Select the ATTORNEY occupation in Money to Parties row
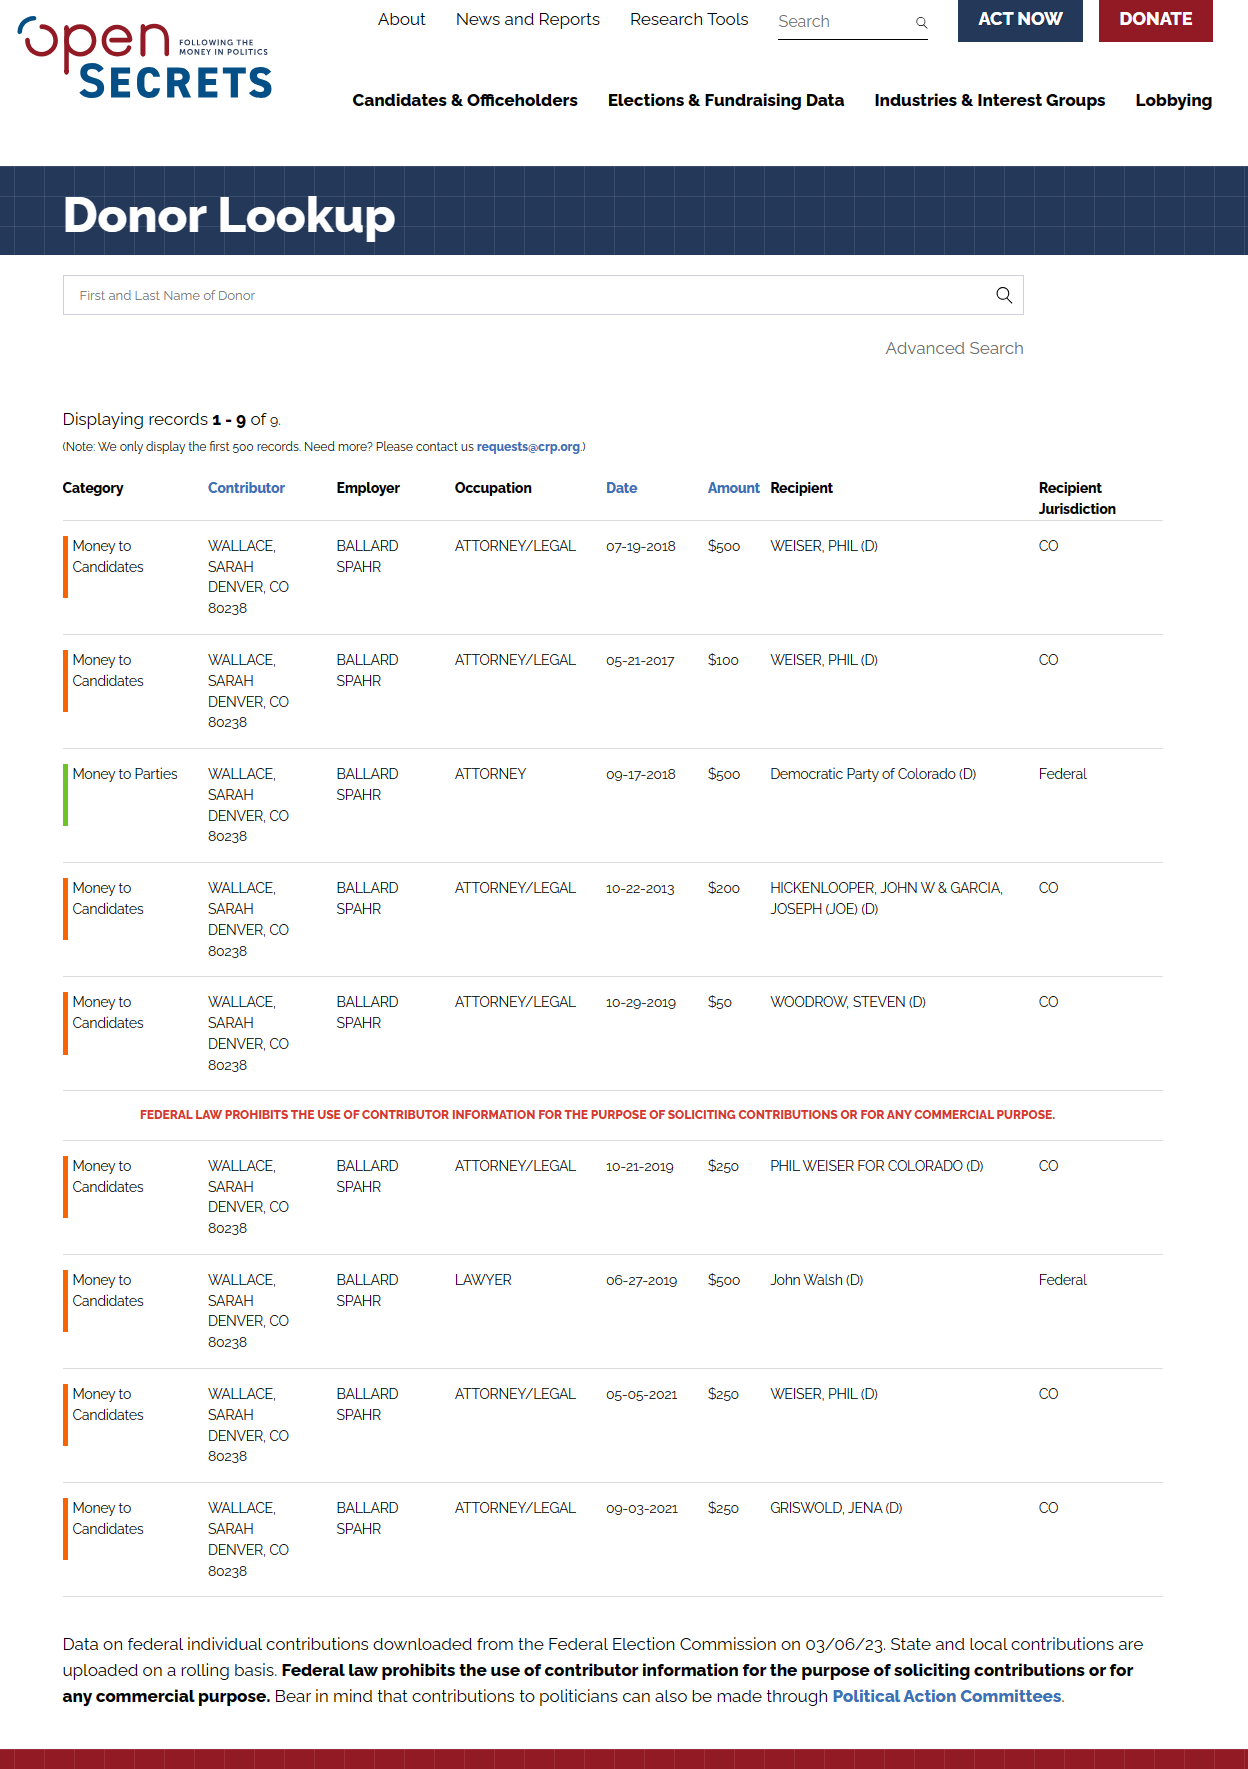 (x=490, y=774)
